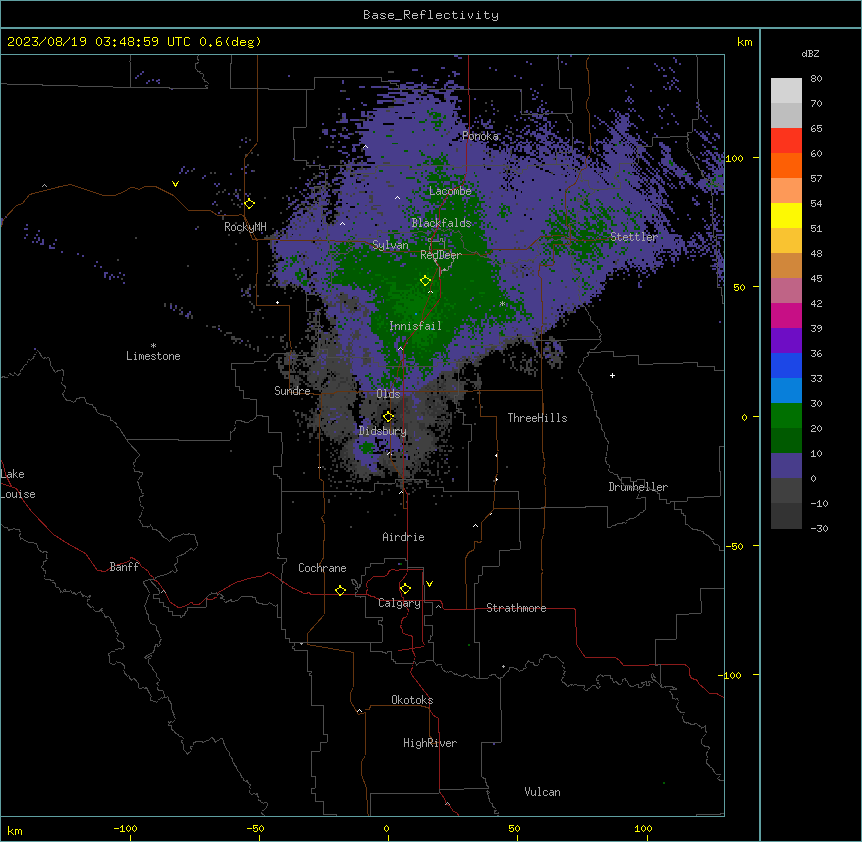The width and height of the screenshot is (862, 842).
Task: Click the Airdrie label
Action: (x=403, y=537)
